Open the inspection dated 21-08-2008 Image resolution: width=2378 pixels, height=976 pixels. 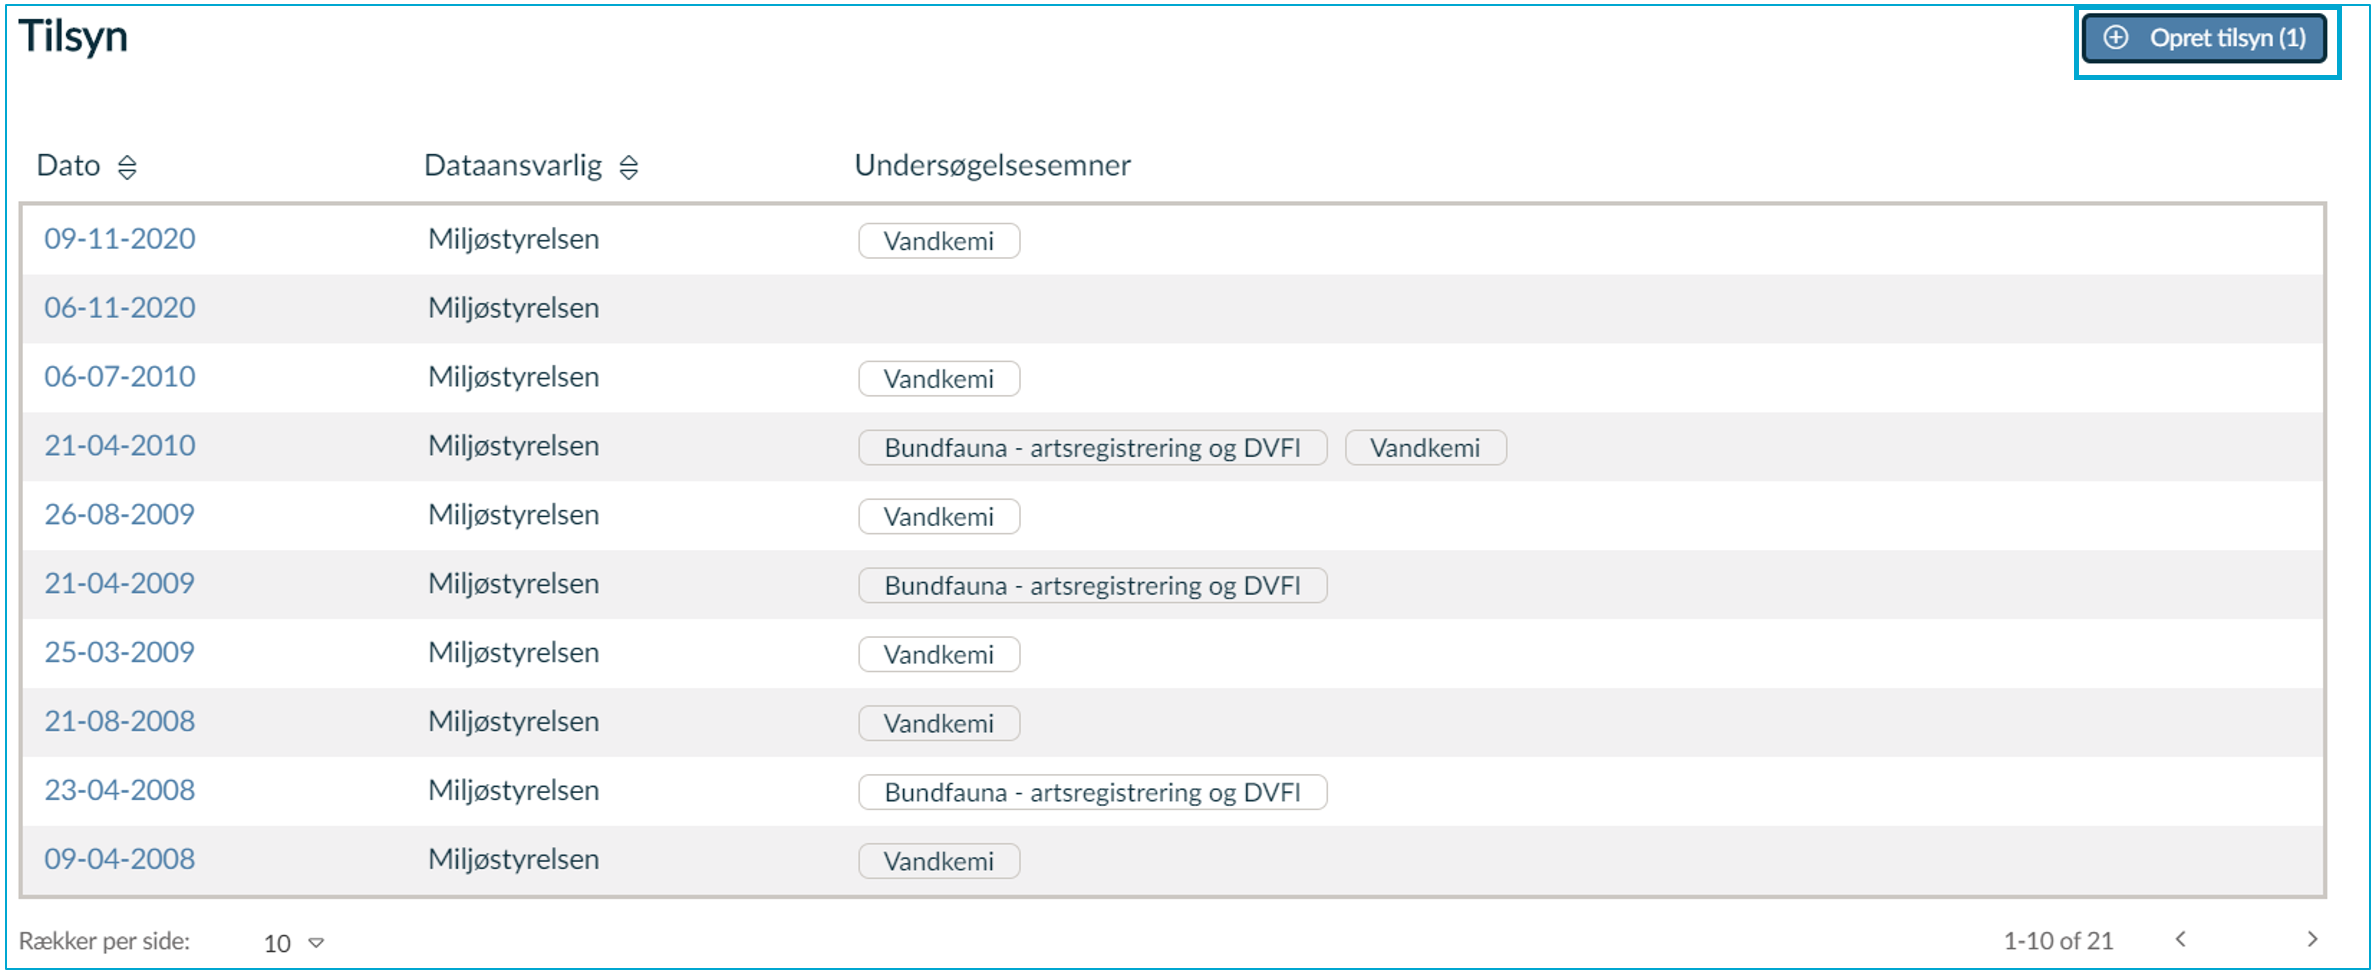tap(120, 722)
